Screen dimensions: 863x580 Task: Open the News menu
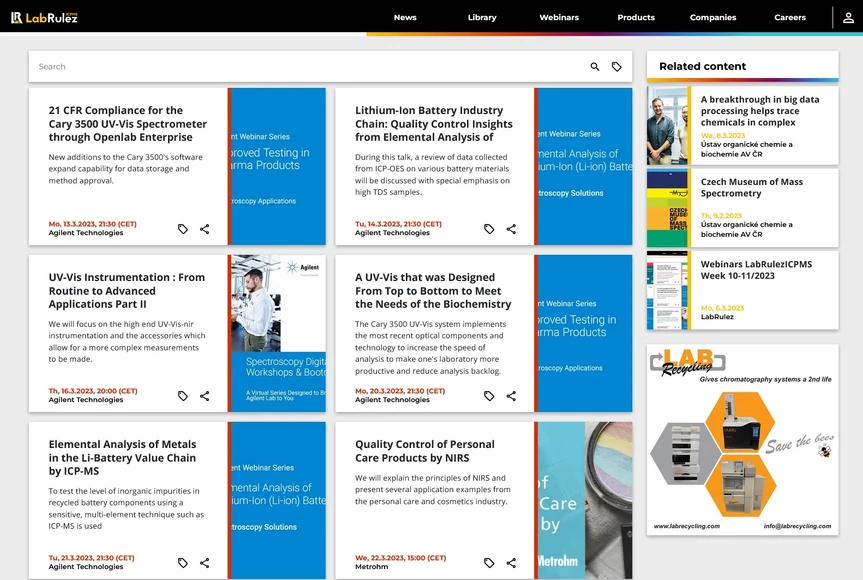coord(405,18)
